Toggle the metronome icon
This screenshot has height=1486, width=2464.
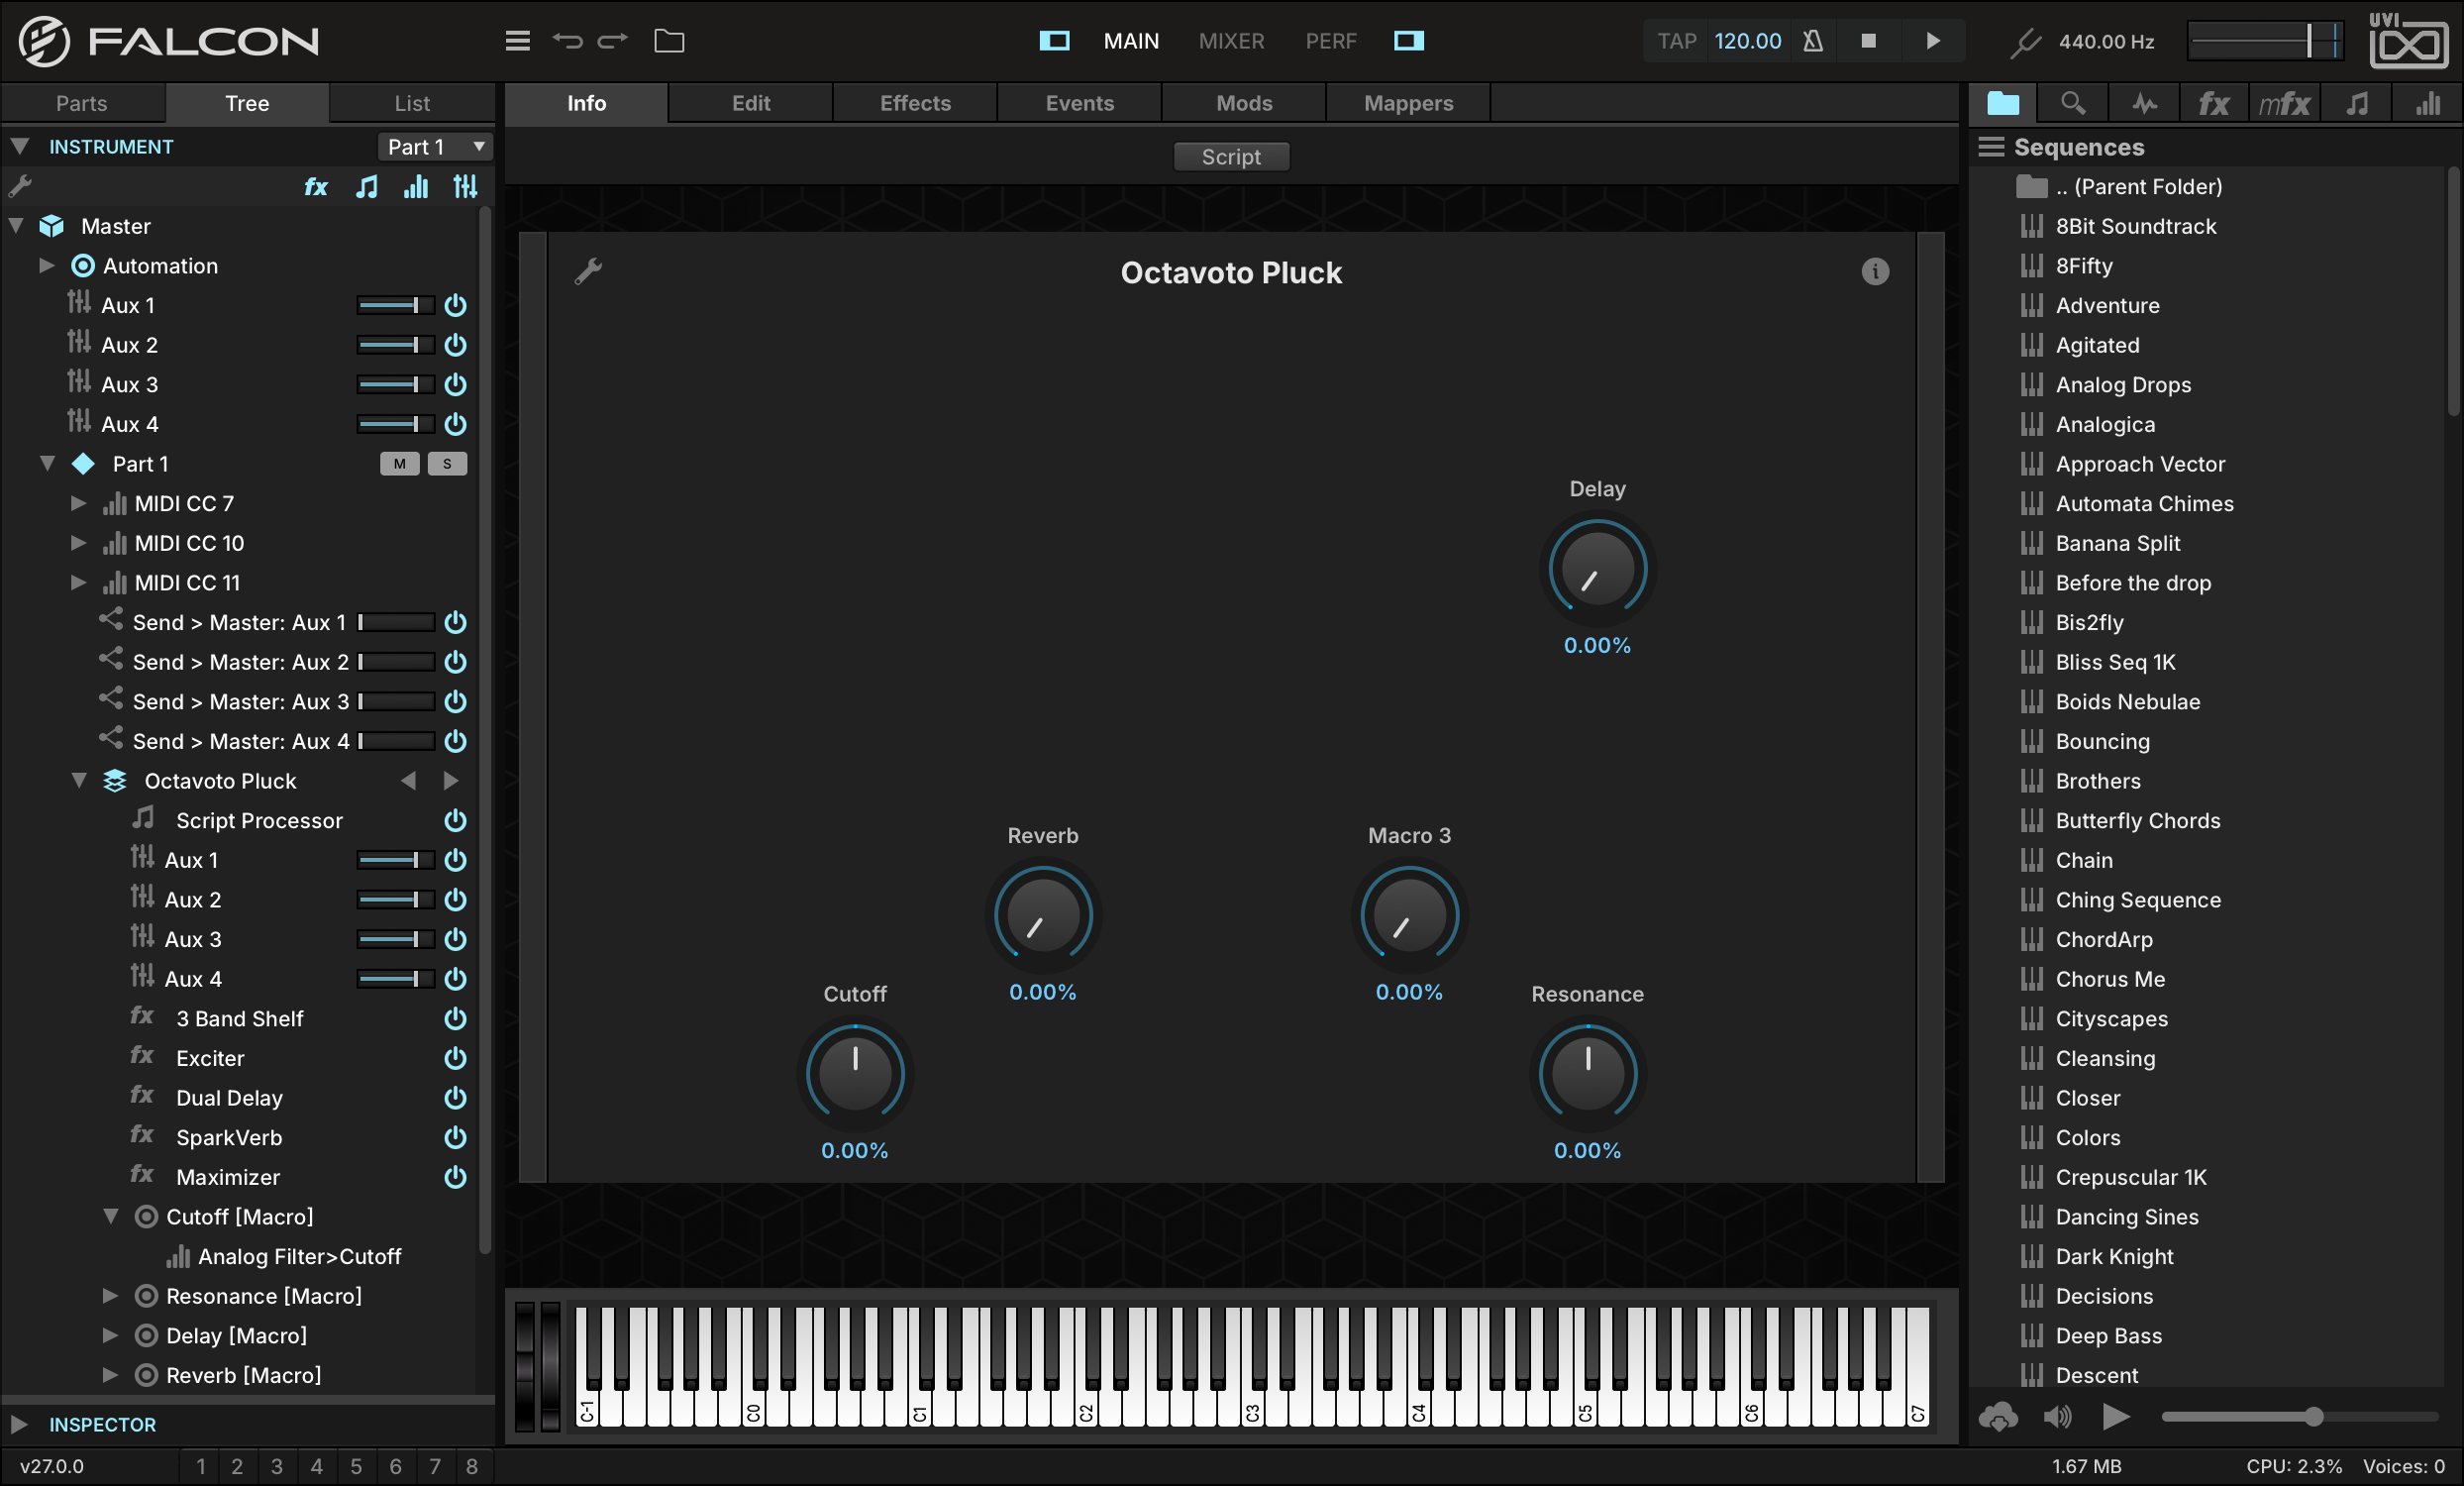pyautogui.click(x=1812, y=41)
